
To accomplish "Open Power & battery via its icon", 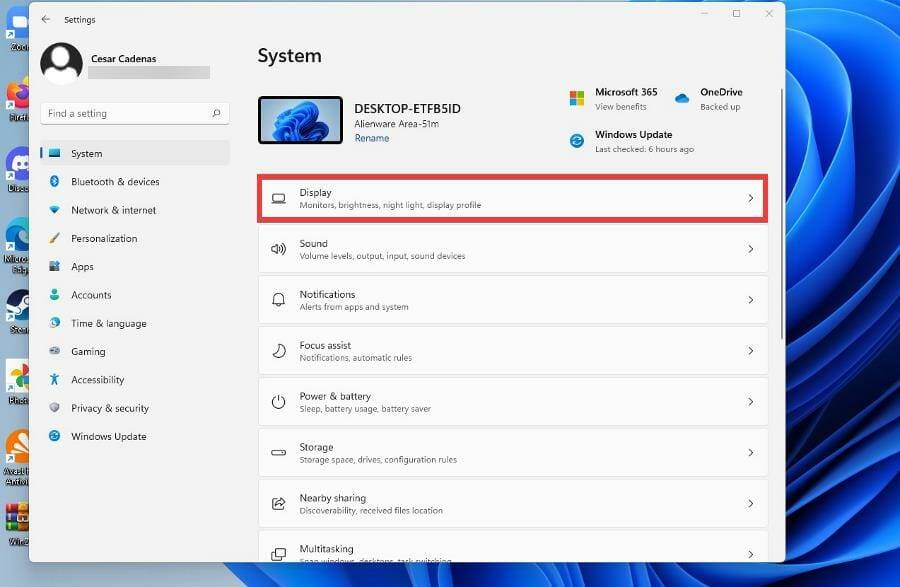I will pyautogui.click(x=279, y=401).
